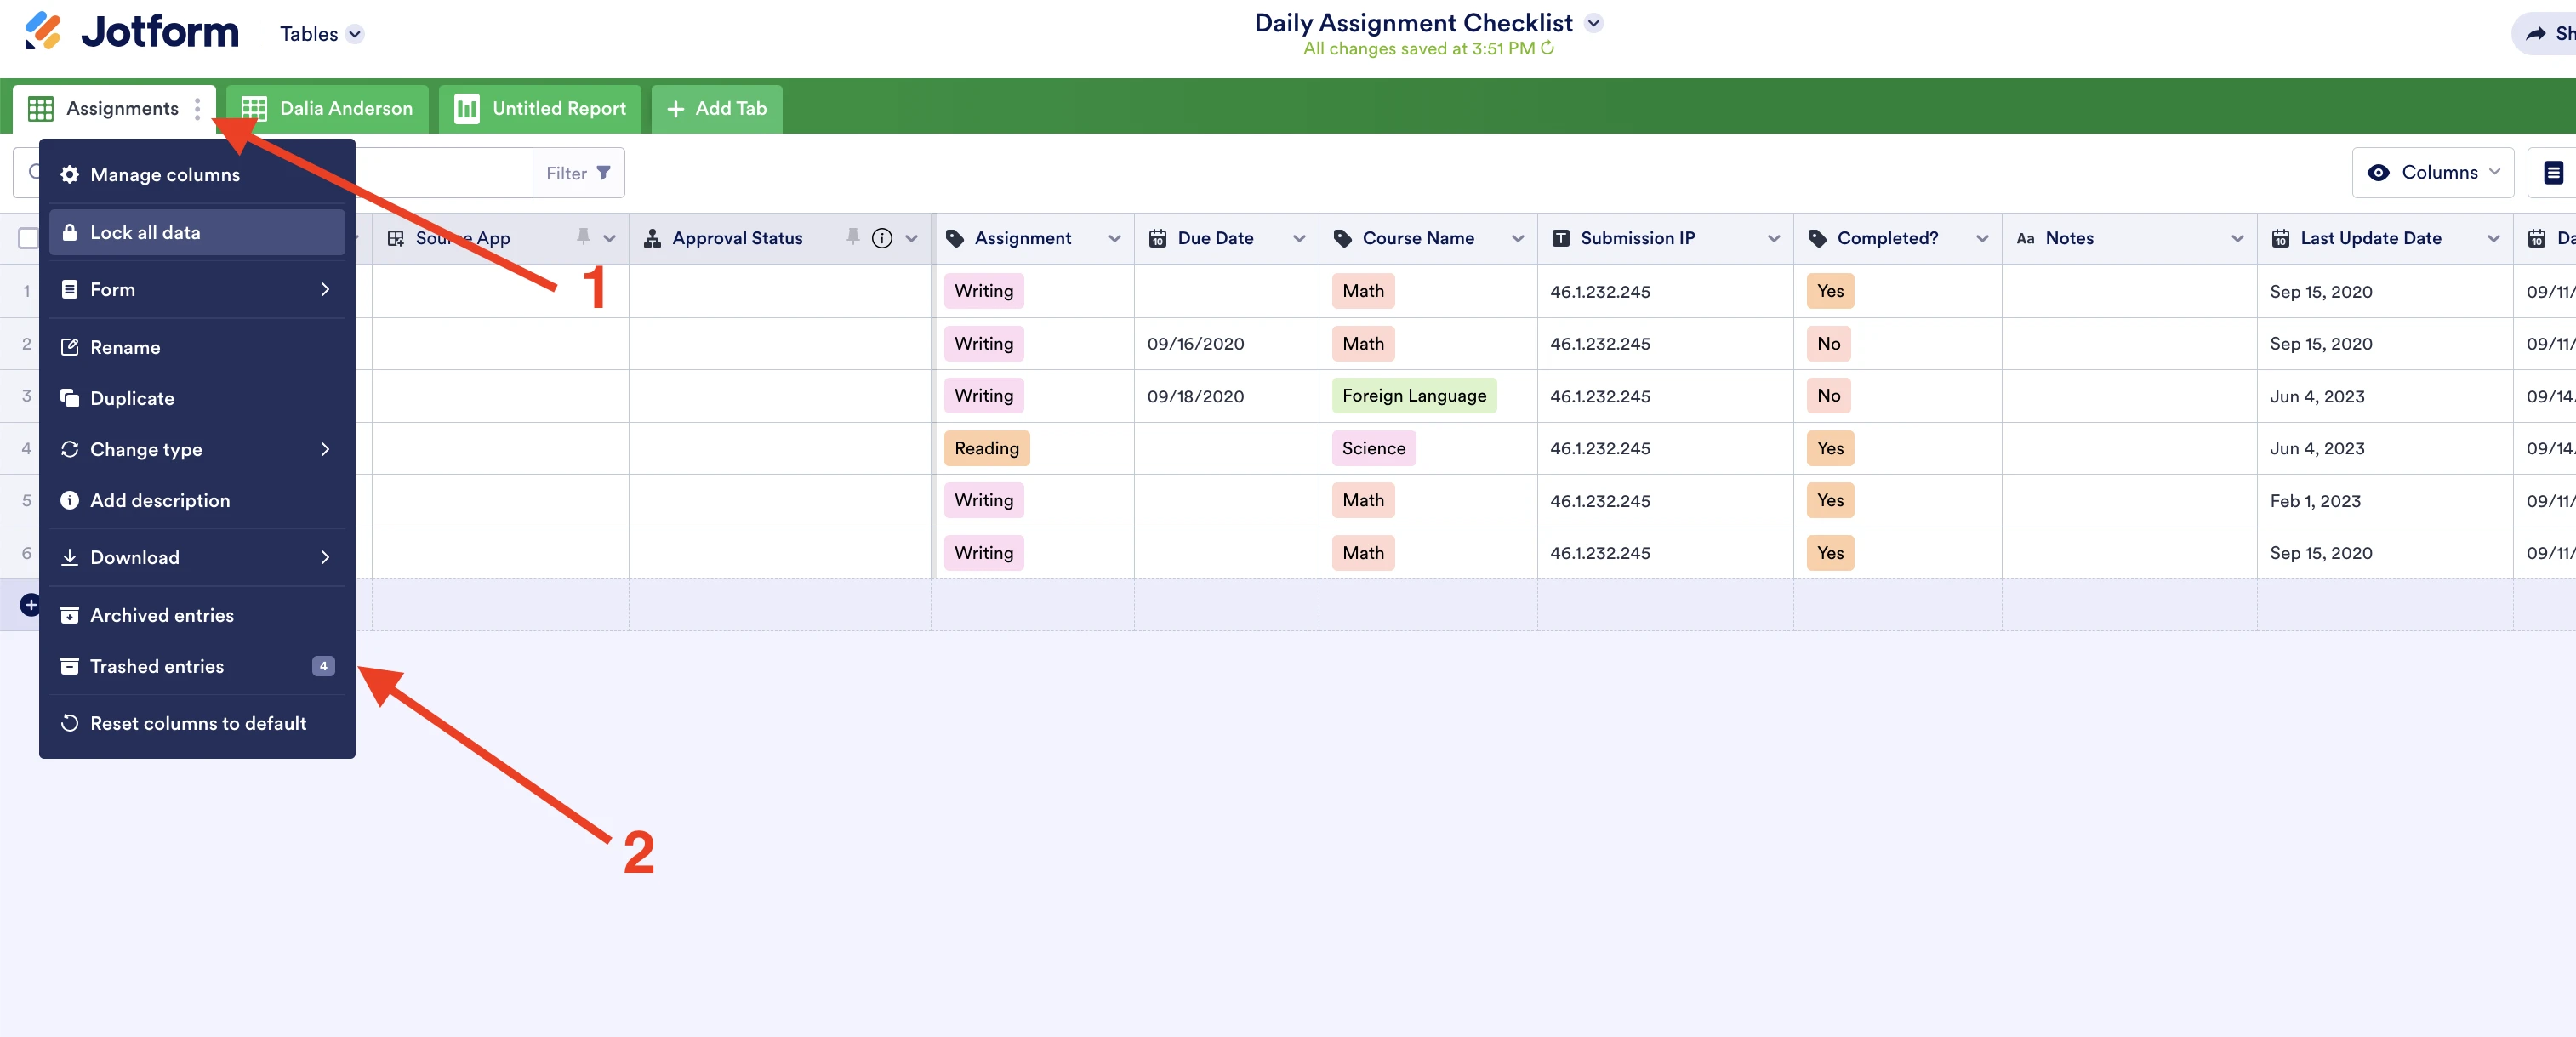Click Reset columns to default
Image resolution: width=2576 pixels, height=1037 pixels.
coord(197,723)
